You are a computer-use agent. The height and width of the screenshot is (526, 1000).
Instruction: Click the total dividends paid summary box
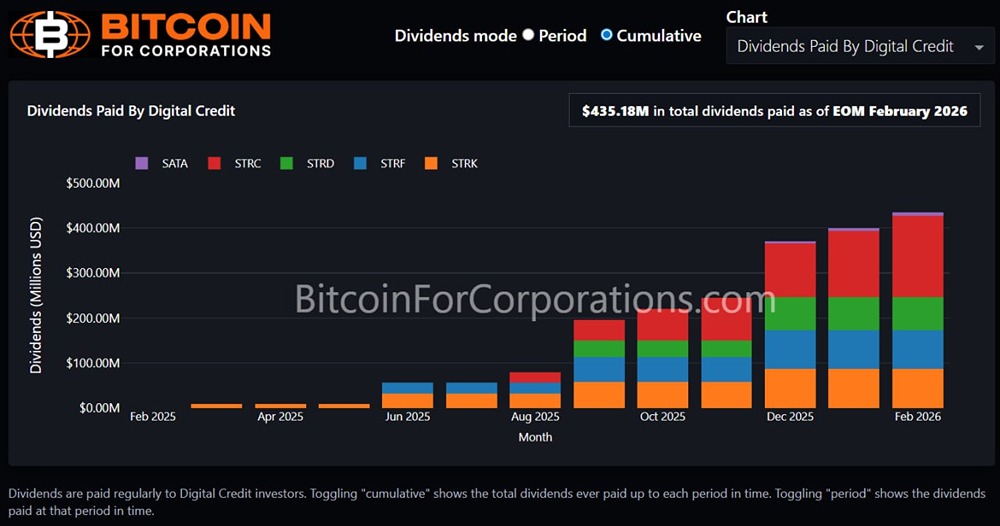pos(774,111)
